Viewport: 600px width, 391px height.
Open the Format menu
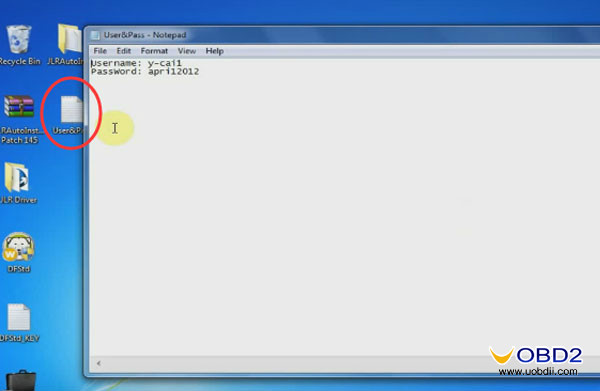[x=154, y=51]
